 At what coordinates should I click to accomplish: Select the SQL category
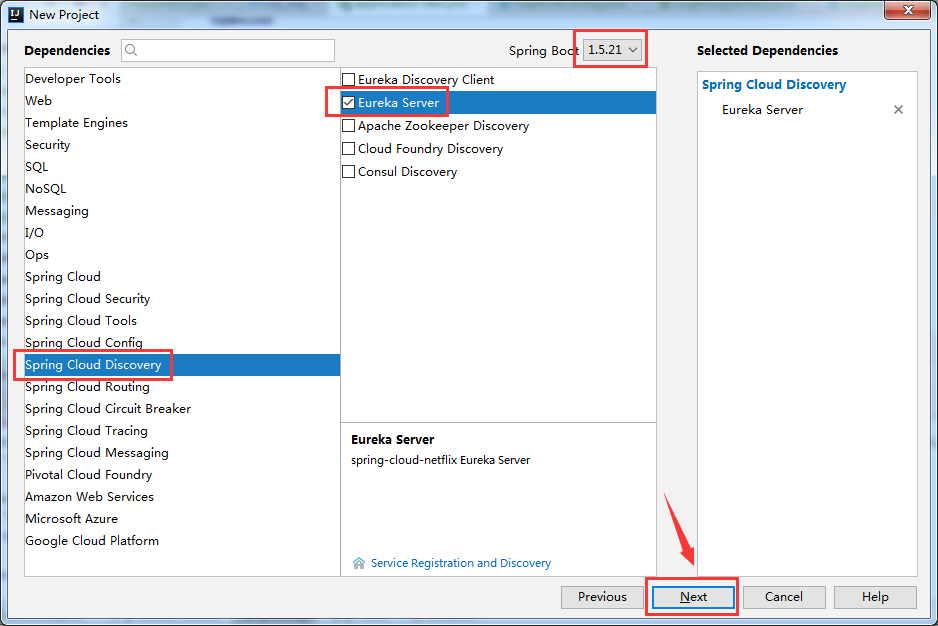[182, 166]
